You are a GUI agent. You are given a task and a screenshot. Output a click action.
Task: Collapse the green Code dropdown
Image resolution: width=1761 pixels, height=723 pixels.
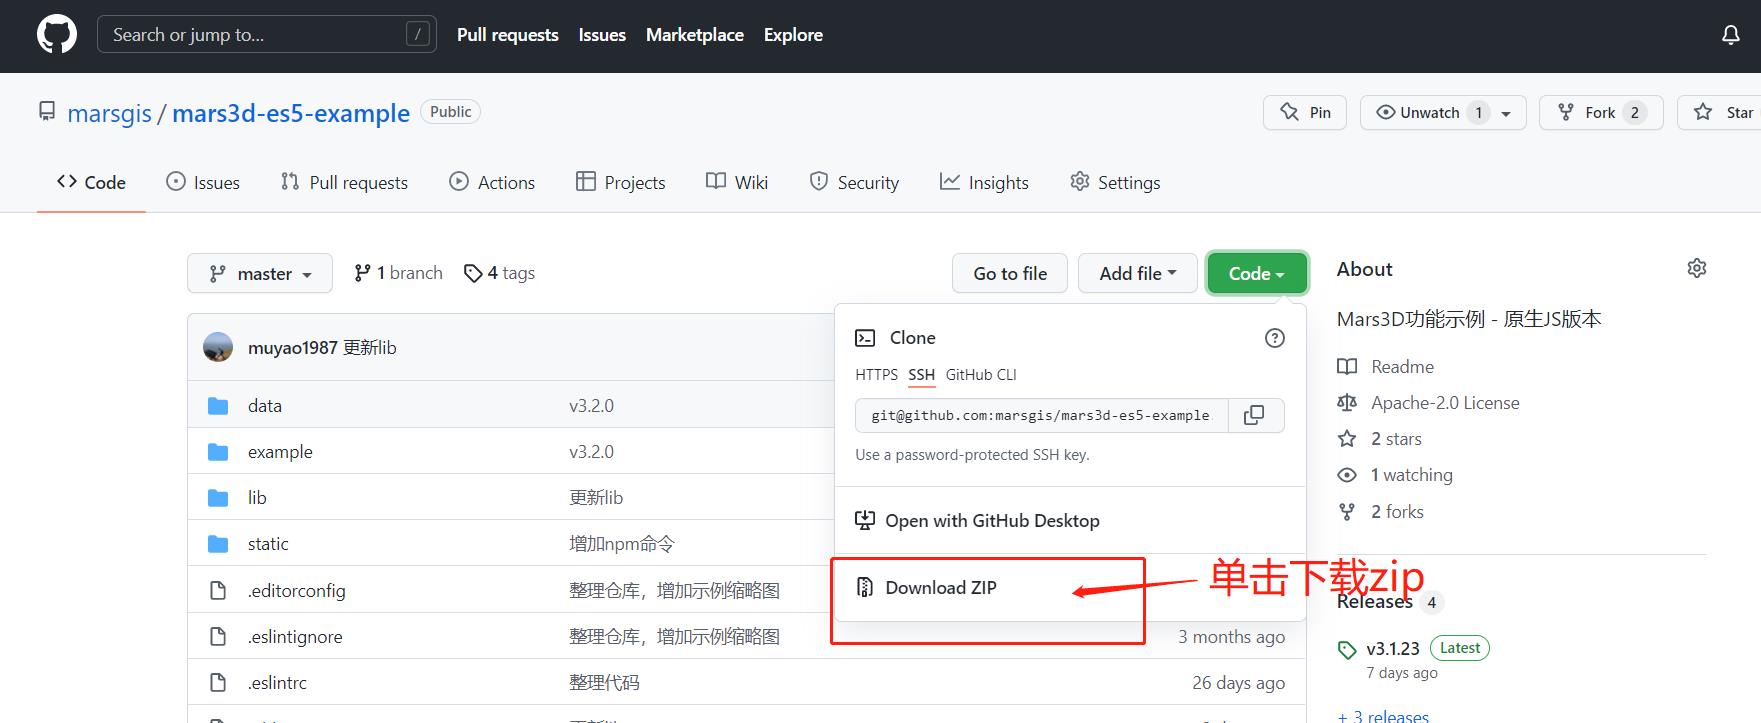[x=1257, y=273]
